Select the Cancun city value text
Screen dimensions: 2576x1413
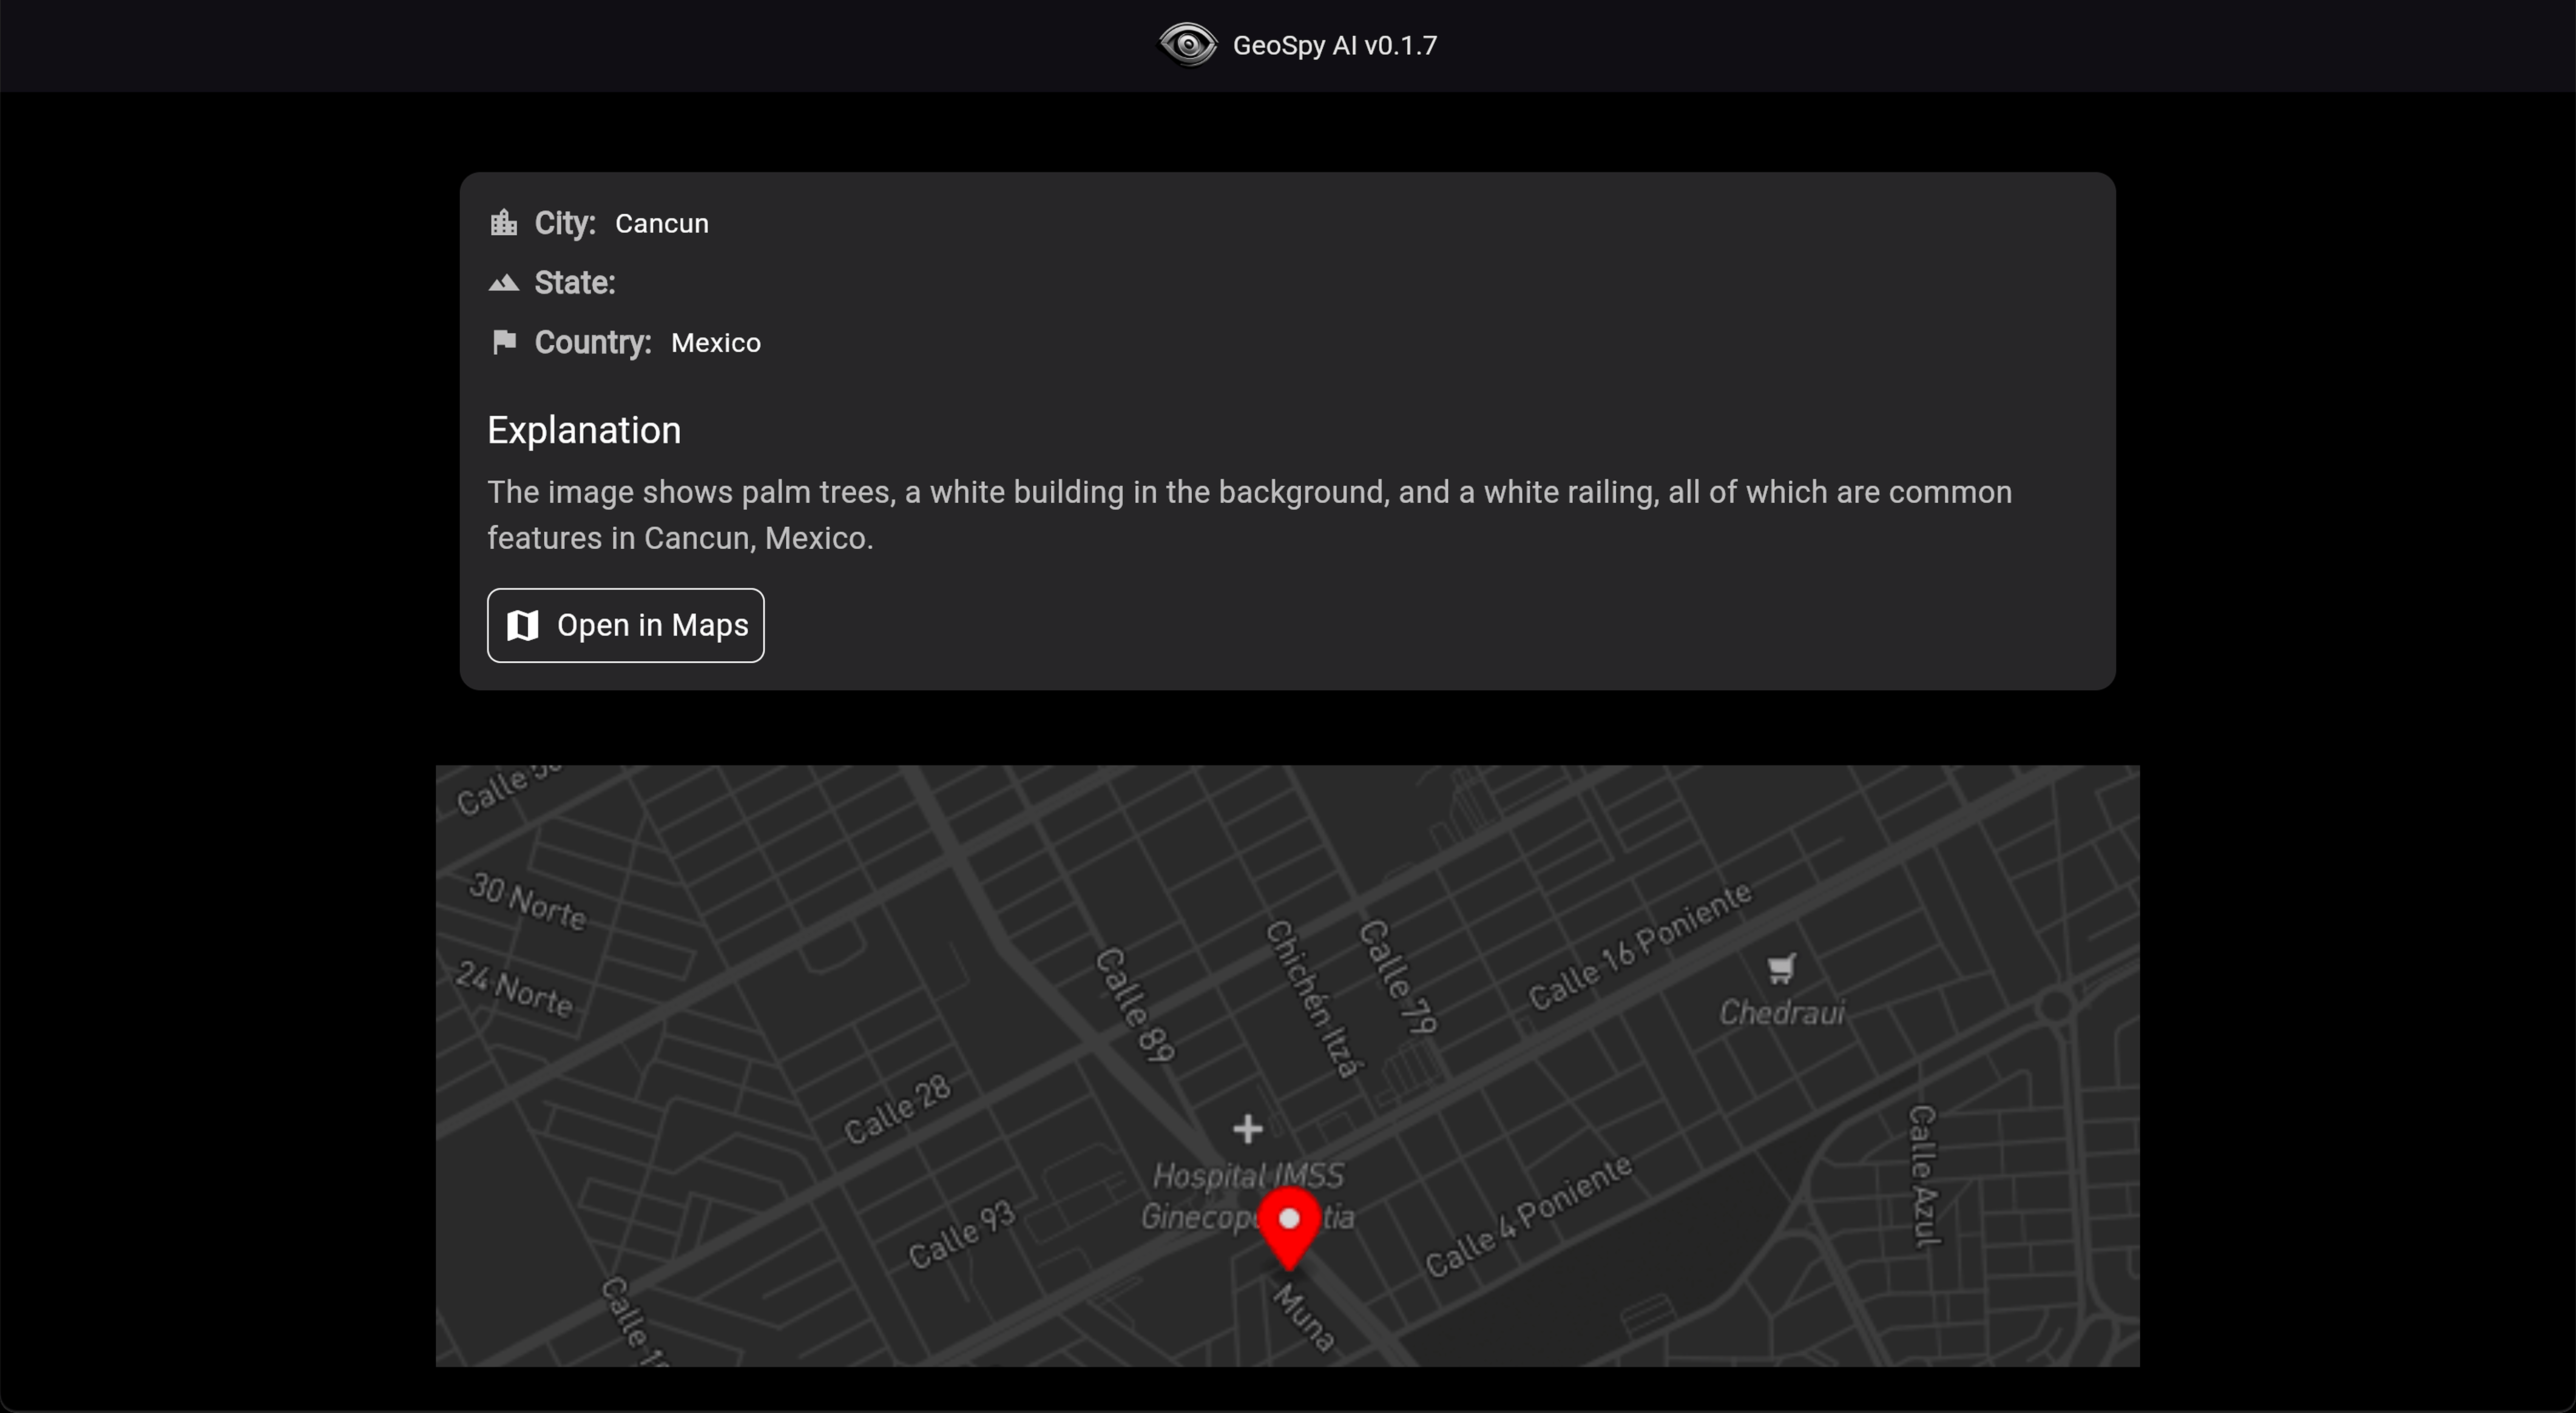click(x=661, y=224)
